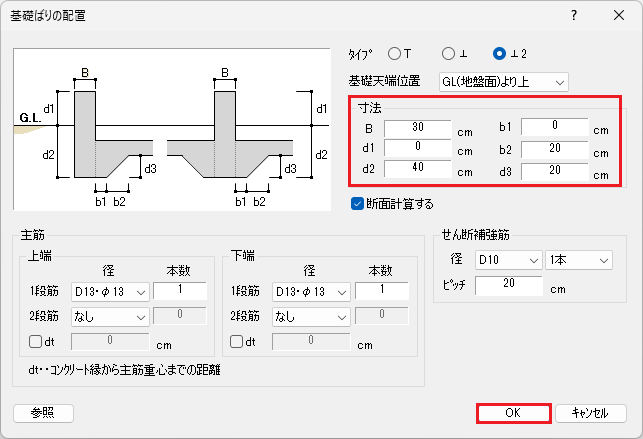Click the ピッチ input field
The image size is (643, 439).
pyautogui.click(x=508, y=286)
